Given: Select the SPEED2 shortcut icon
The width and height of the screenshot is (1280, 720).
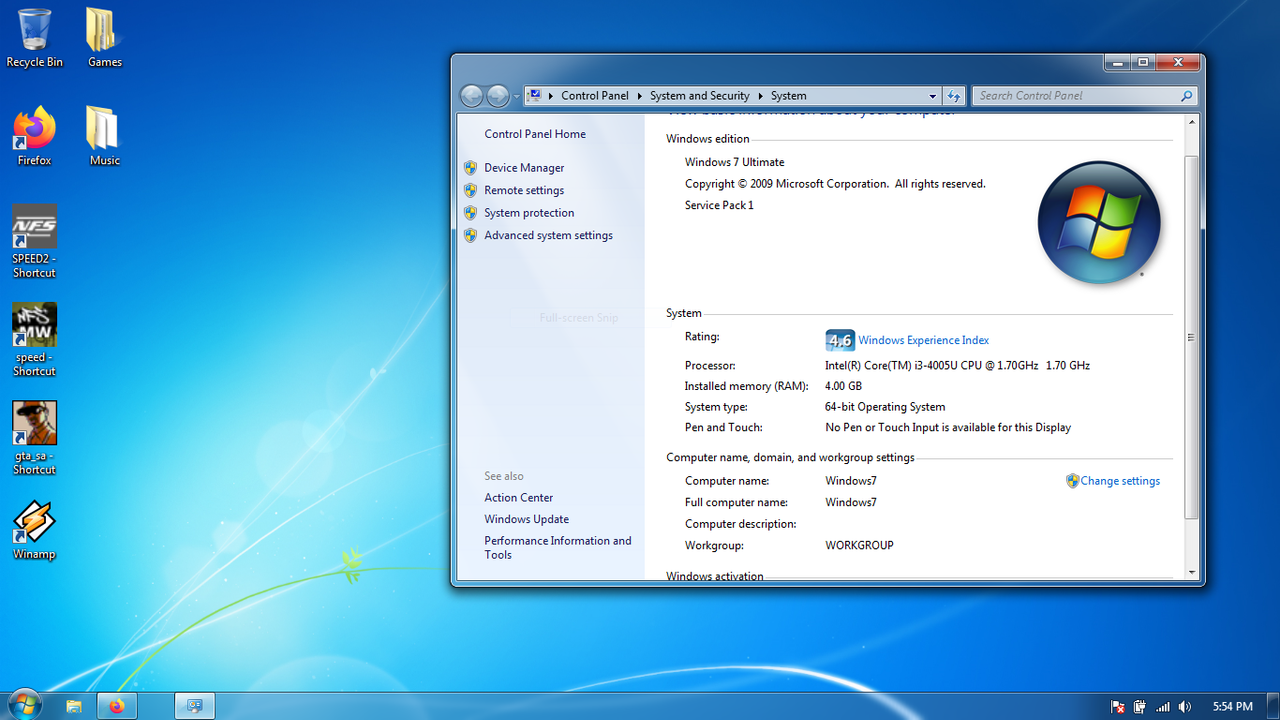Looking at the screenshot, I should point(34,241).
